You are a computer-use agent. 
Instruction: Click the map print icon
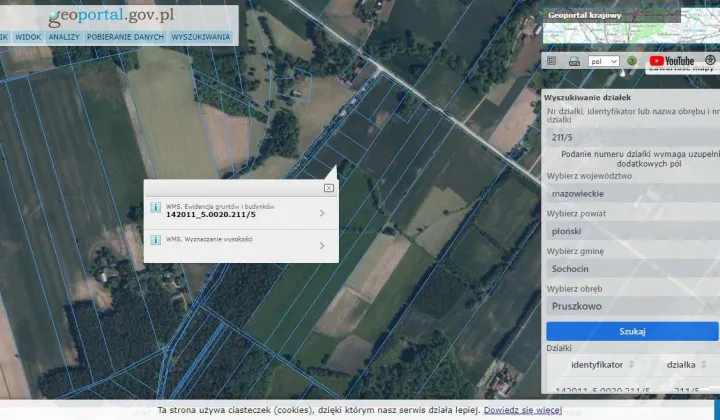click(574, 61)
